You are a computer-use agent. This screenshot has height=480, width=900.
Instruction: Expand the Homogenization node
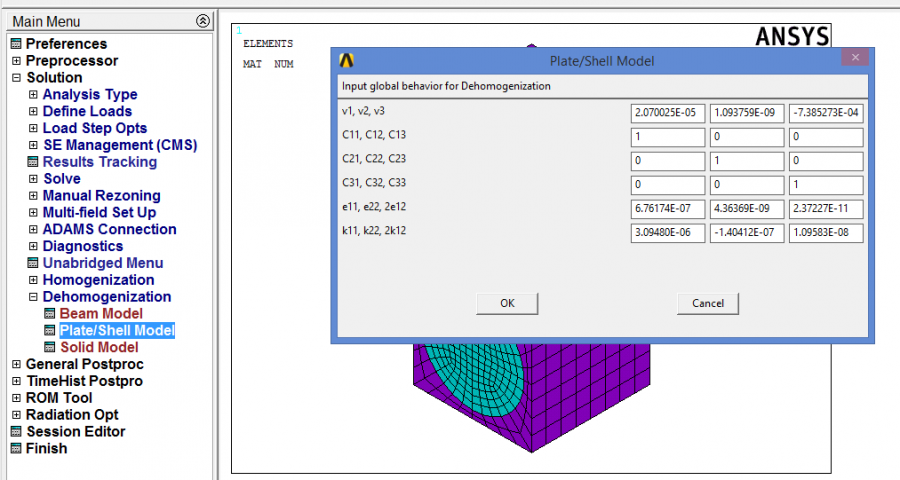[x=33, y=280]
